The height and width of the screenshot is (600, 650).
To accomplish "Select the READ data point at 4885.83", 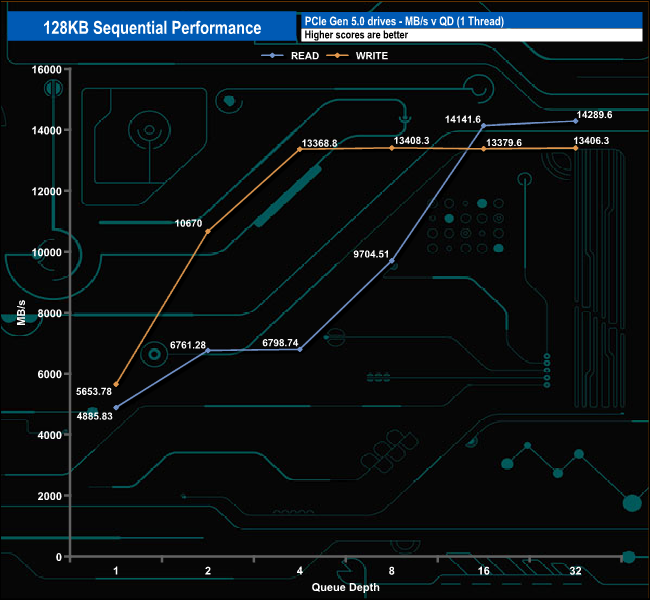I will 116,408.
